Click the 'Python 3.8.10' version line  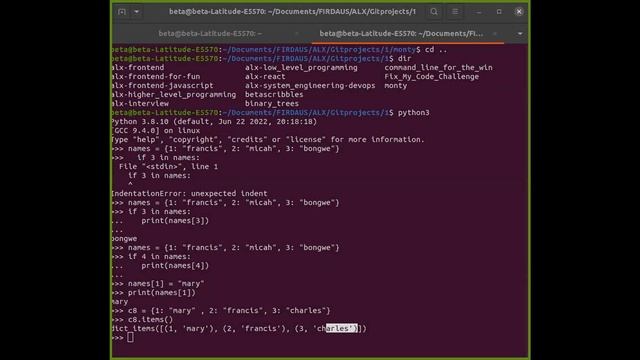coord(214,122)
